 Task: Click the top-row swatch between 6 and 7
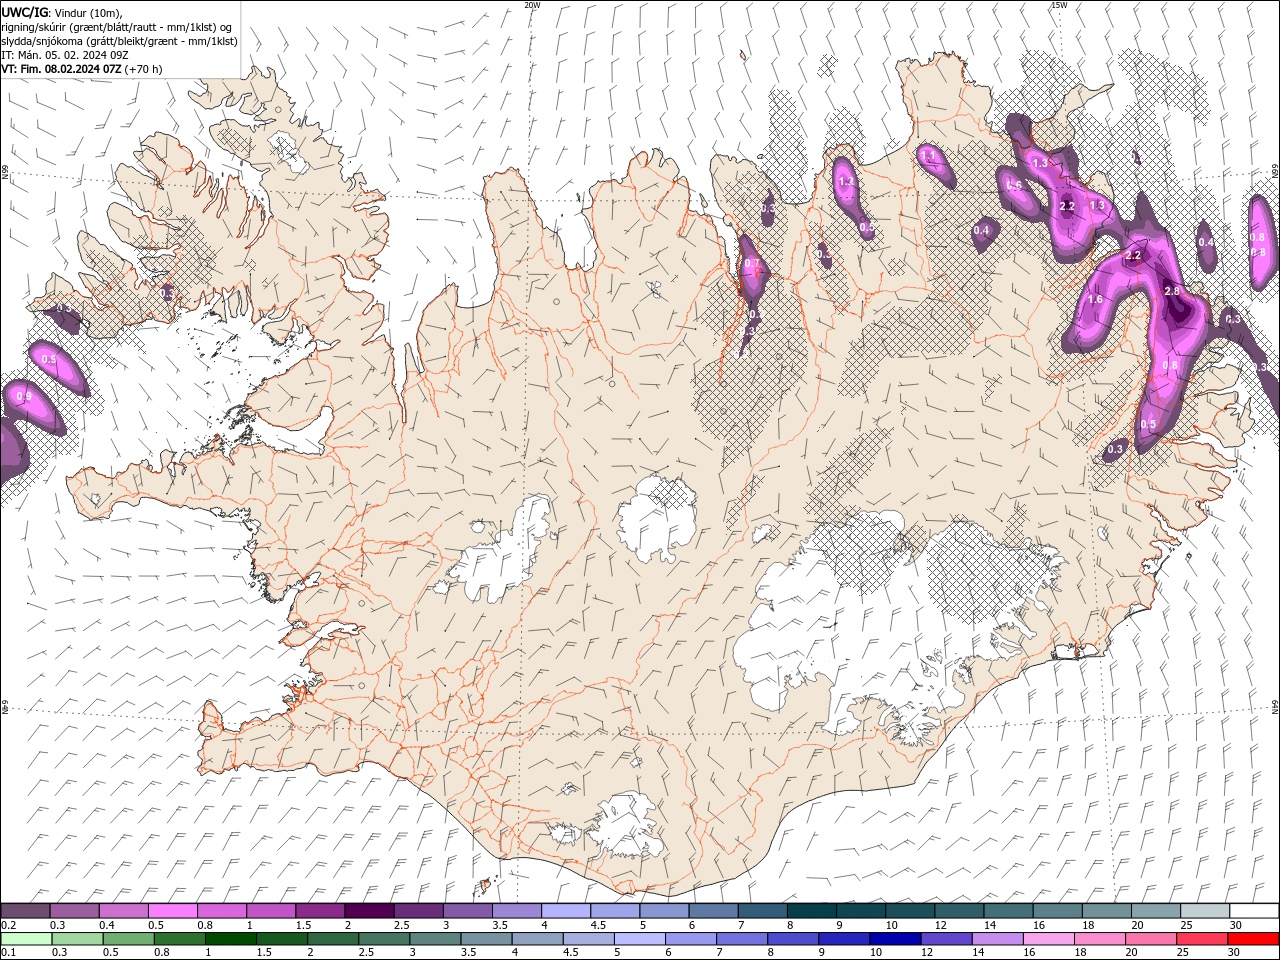click(713, 911)
